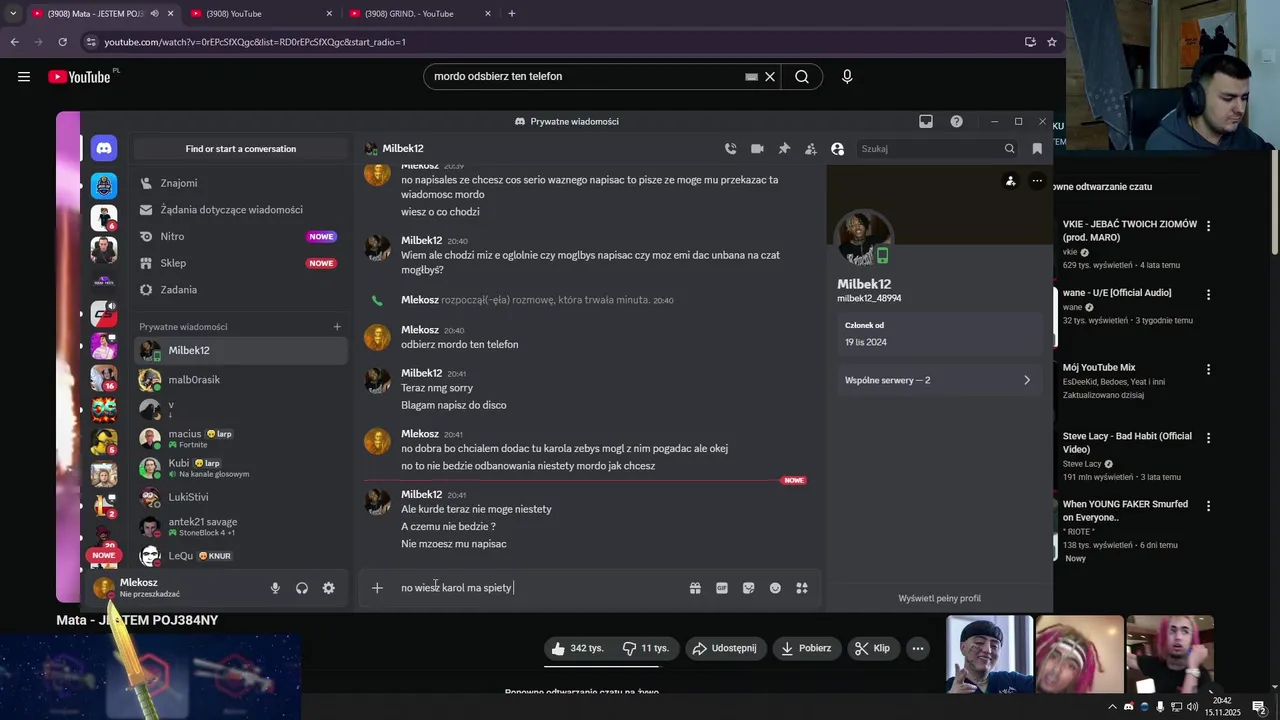Open conversation with LukiStivi
Image resolution: width=1280 pixels, height=720 pixels.
pos(241,497)
